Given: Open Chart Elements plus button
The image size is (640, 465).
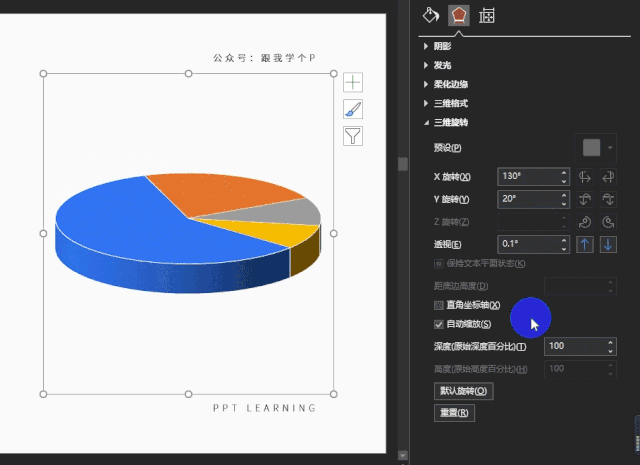Looking at the screenshot, I should tap(353, 82).
